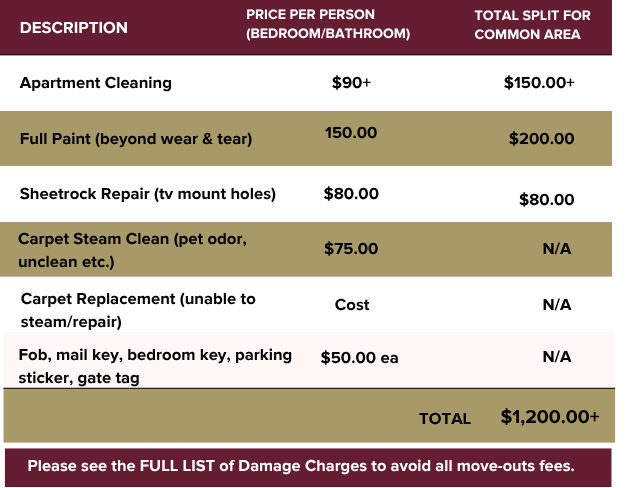Click Sheetrock Repair's price per person value

pos(351,194)
